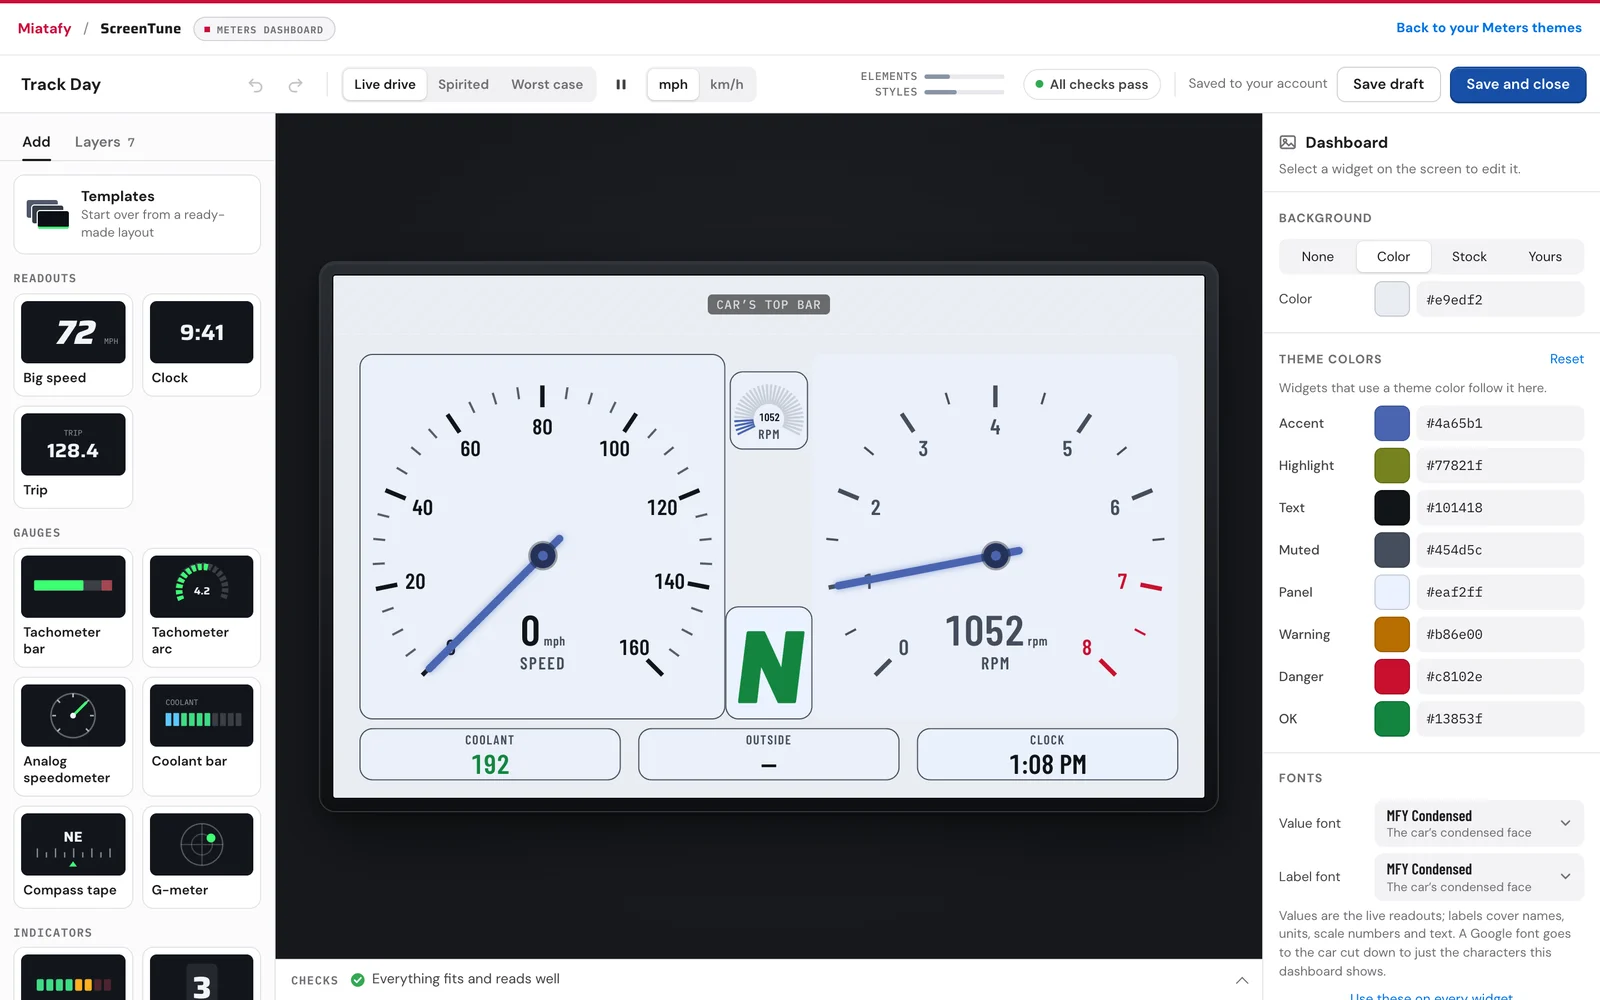The width and height of the screenshot is (1600, 1000).
Task: Select the speedometer gauge on the canvas
Action: point(542,536)
